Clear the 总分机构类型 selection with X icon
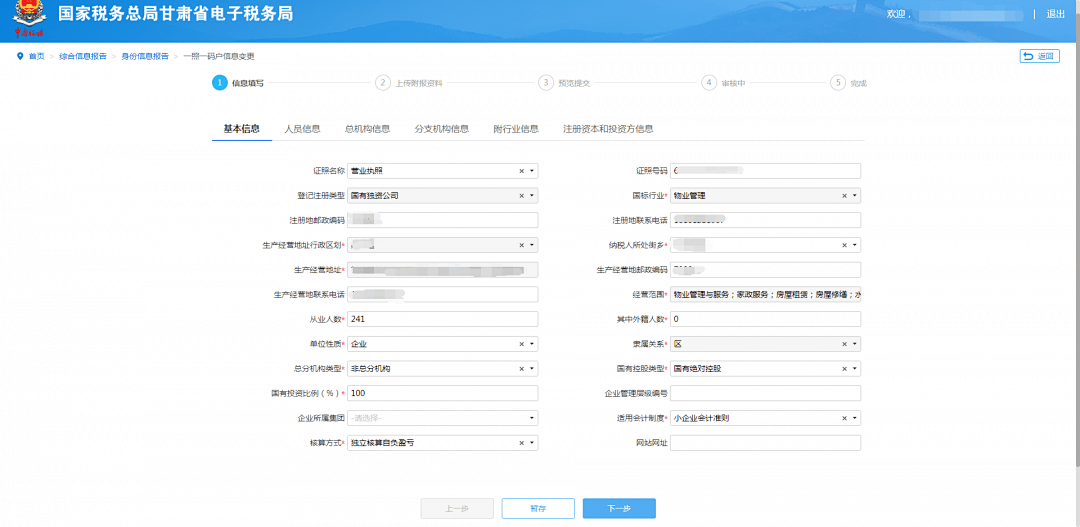This screenshot has height=527, width=1080. 521,369
